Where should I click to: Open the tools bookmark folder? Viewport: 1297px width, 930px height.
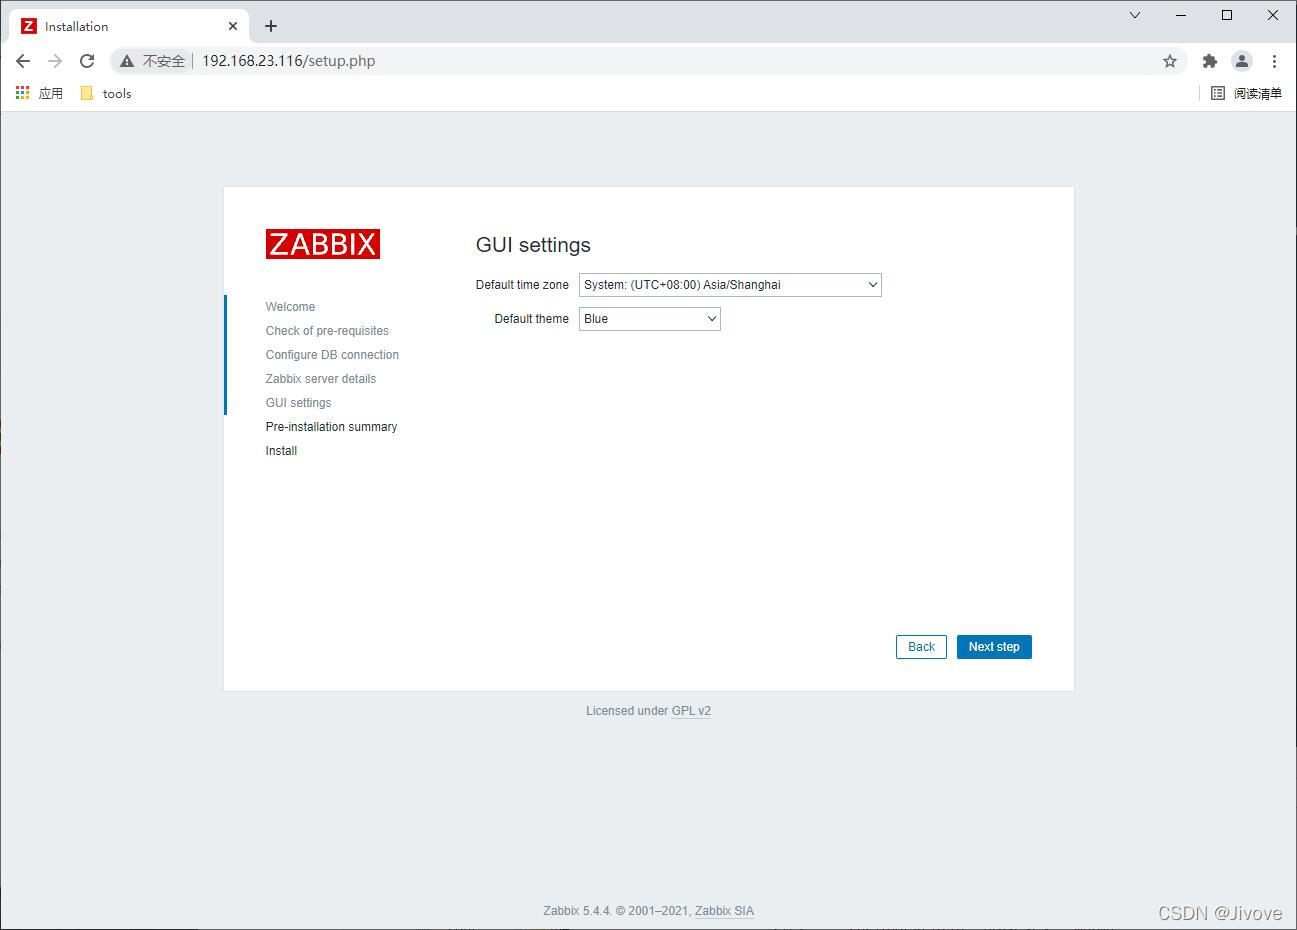[x=106, y=93]
